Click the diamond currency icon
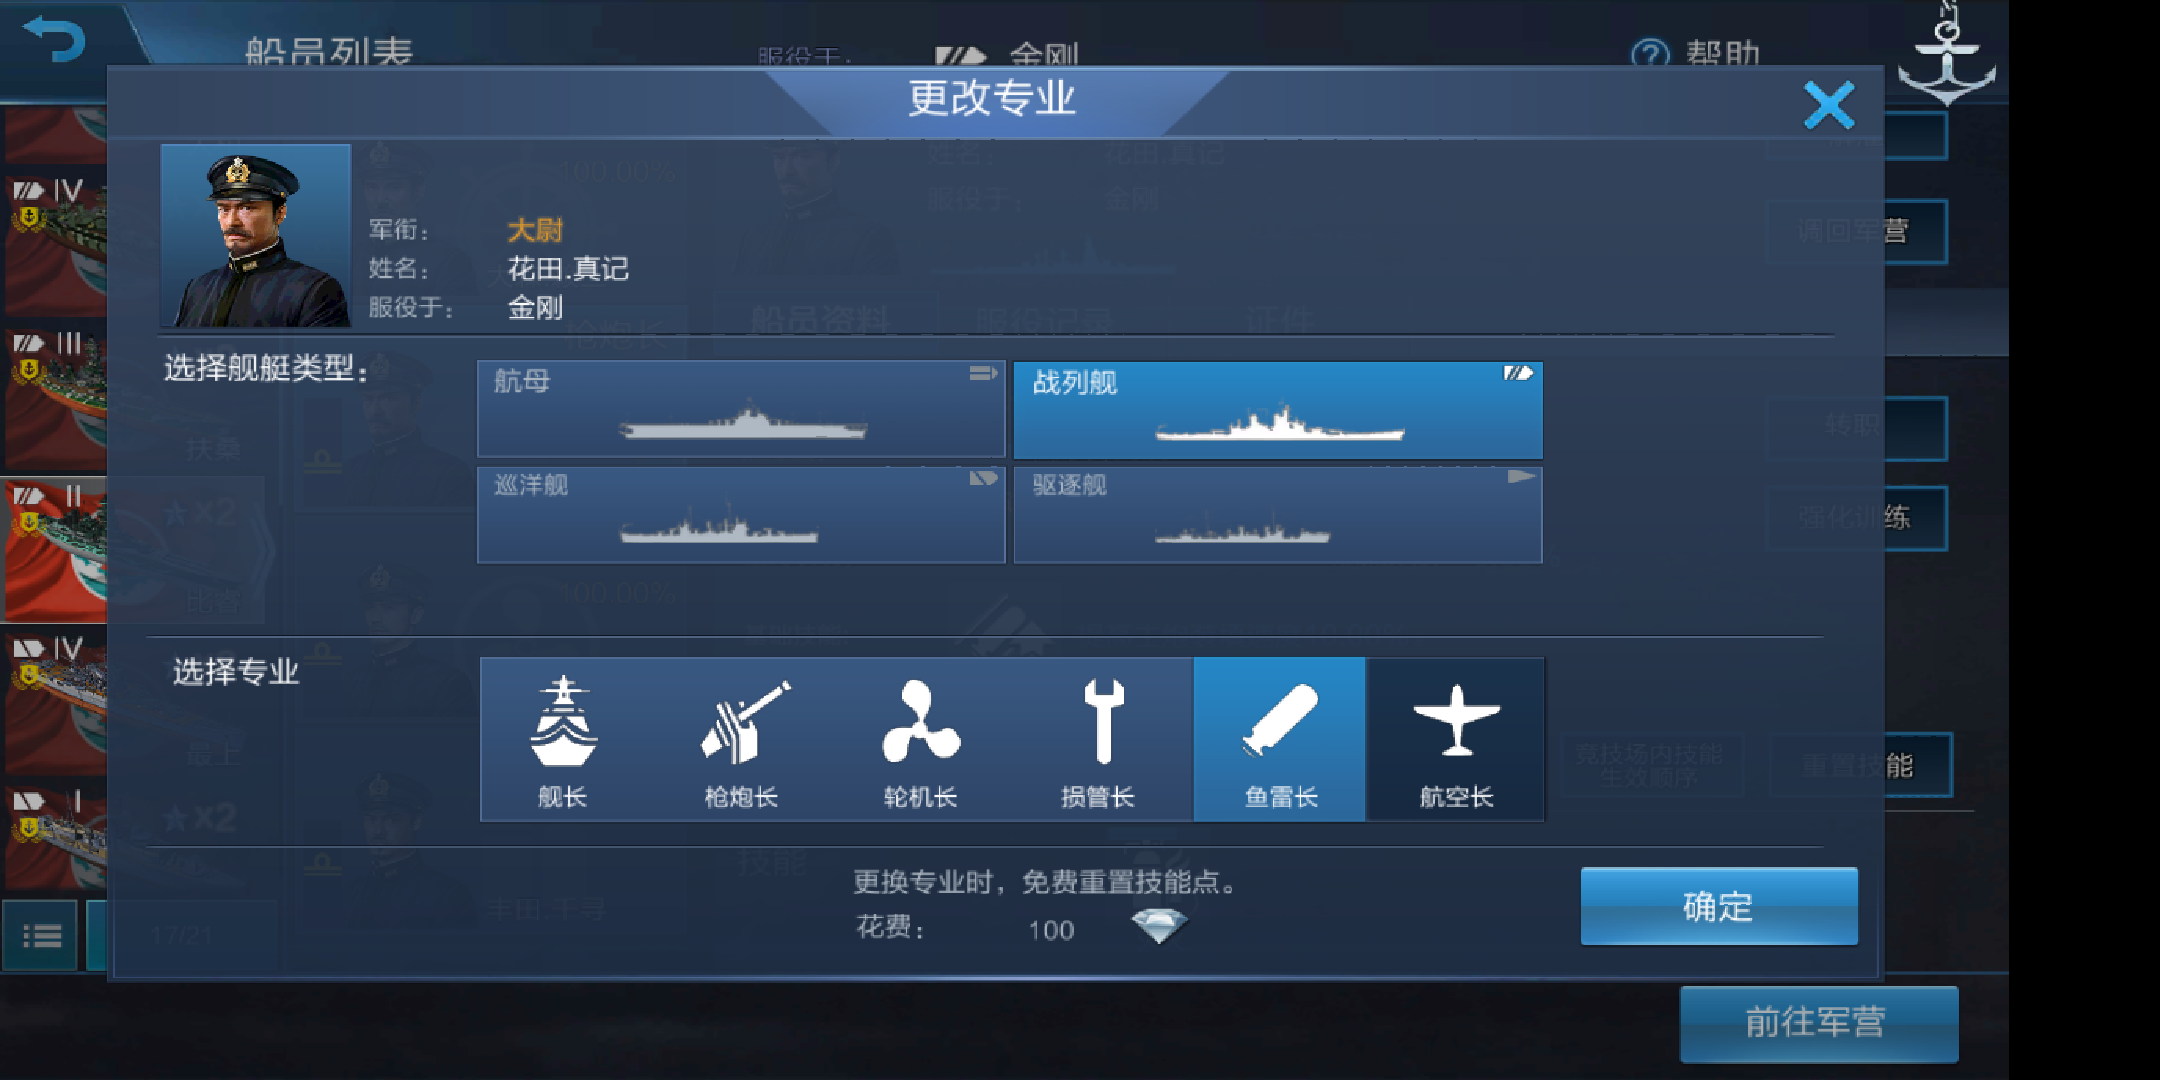This screenshot has width=2160, height=1080. point(1159,926)
